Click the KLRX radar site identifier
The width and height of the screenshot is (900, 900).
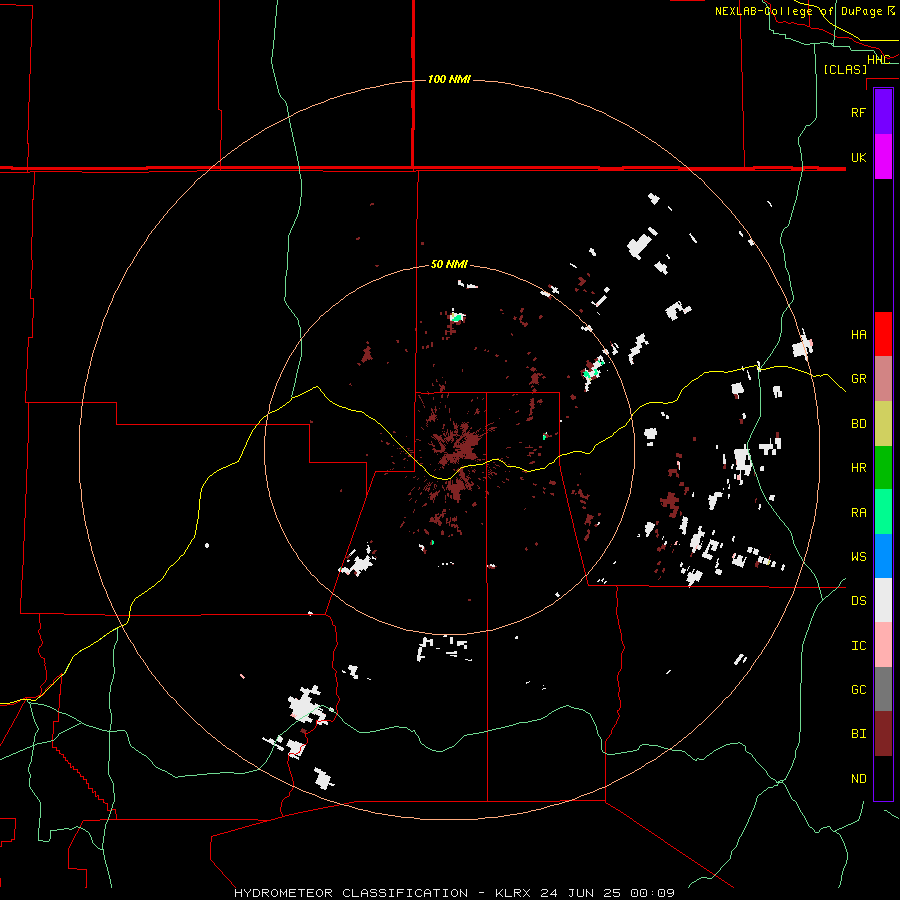click(x=515, y=893)
